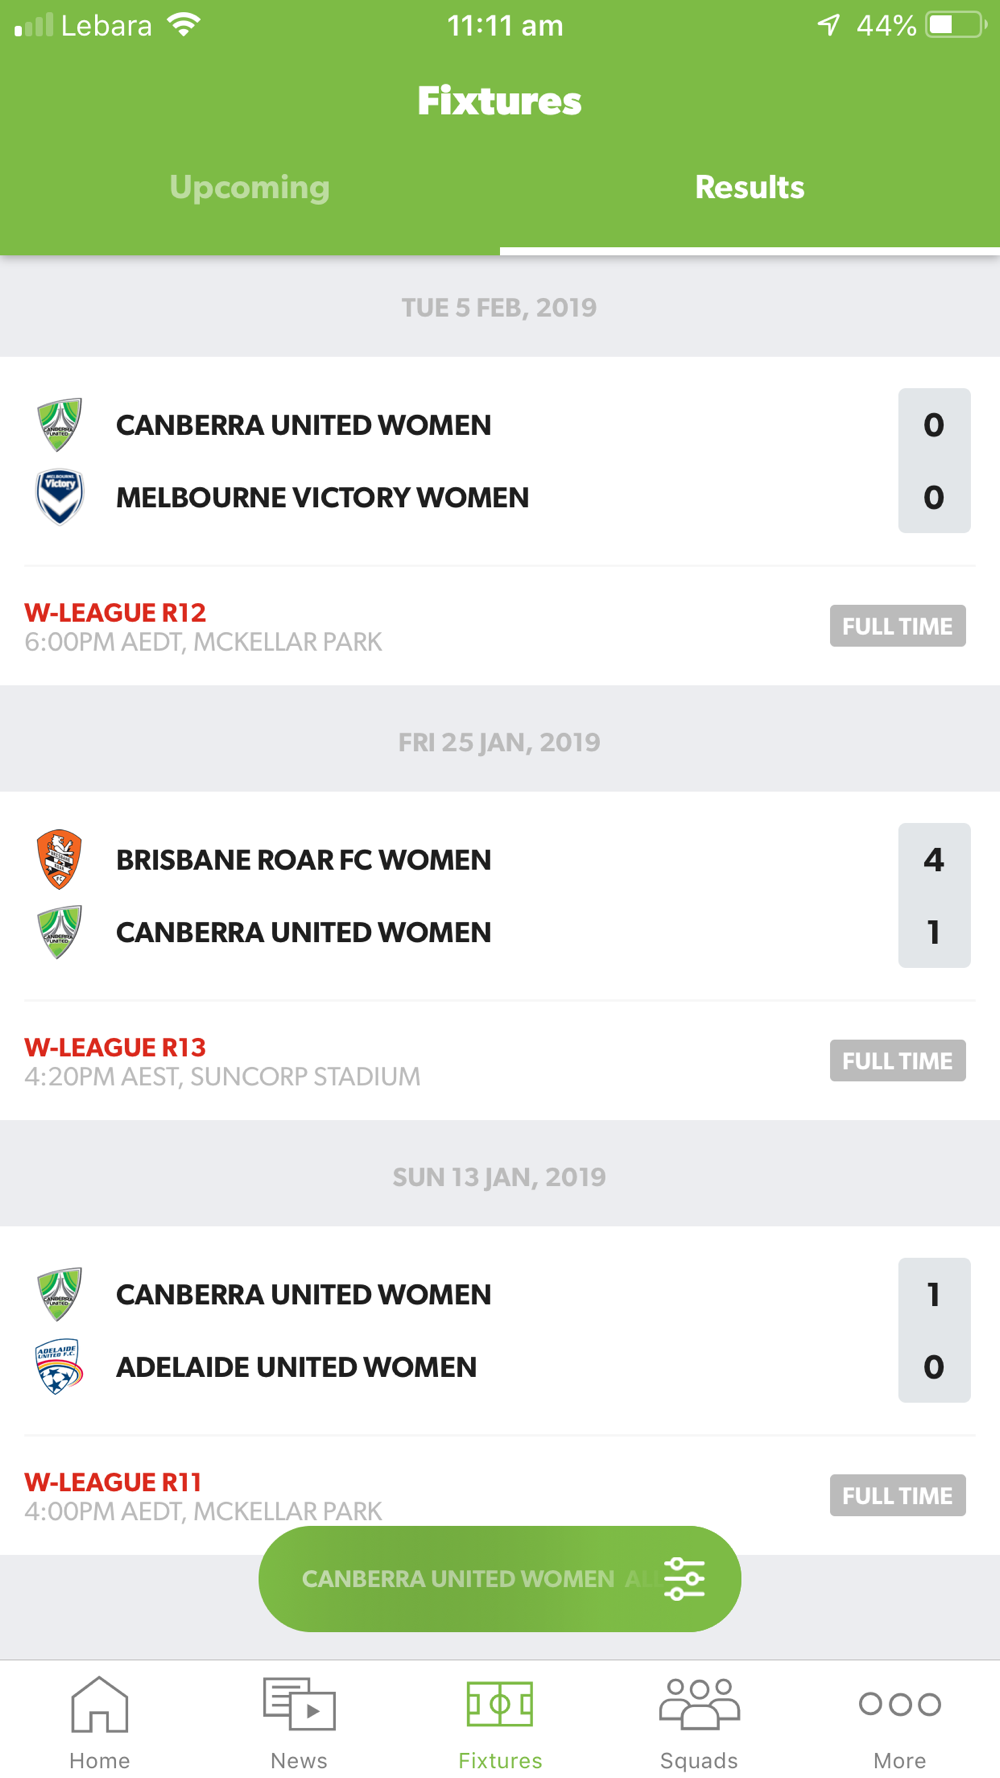Select the Results tab

[x=750, y=187]
